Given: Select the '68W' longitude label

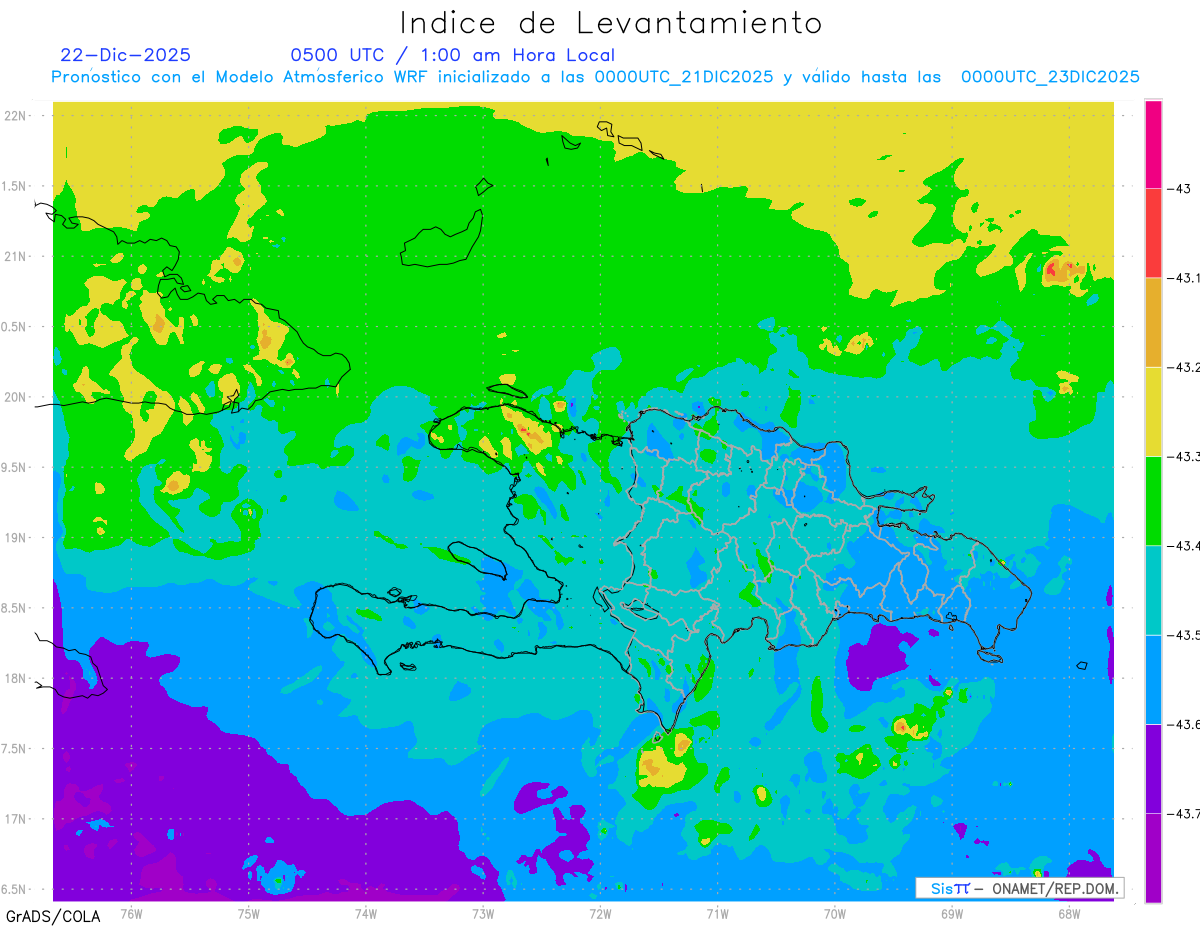Looking at the screenshot, I should tap(1069, 913).
